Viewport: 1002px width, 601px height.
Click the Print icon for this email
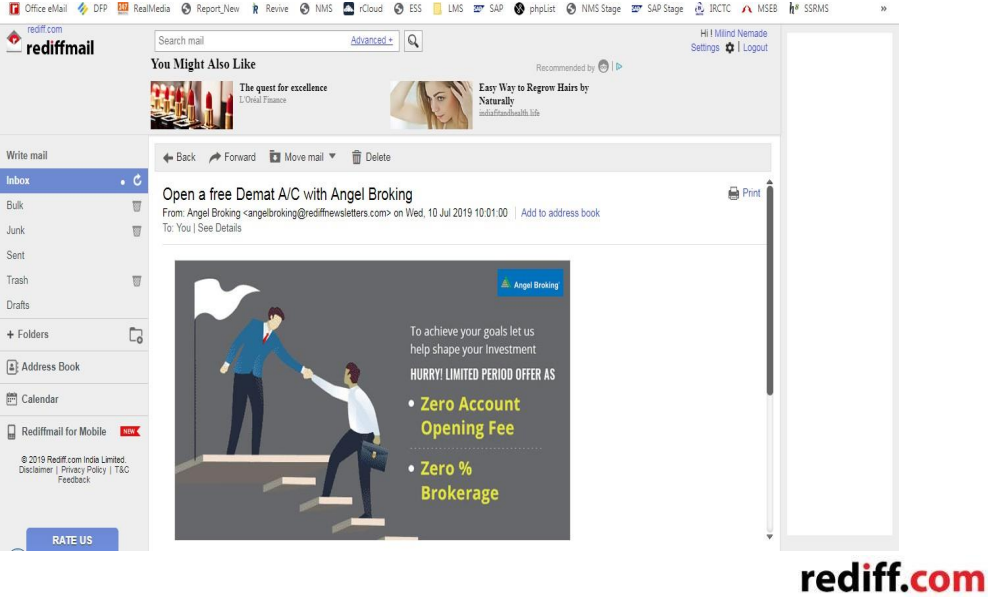pyautogui.click(x=734, y=194)
